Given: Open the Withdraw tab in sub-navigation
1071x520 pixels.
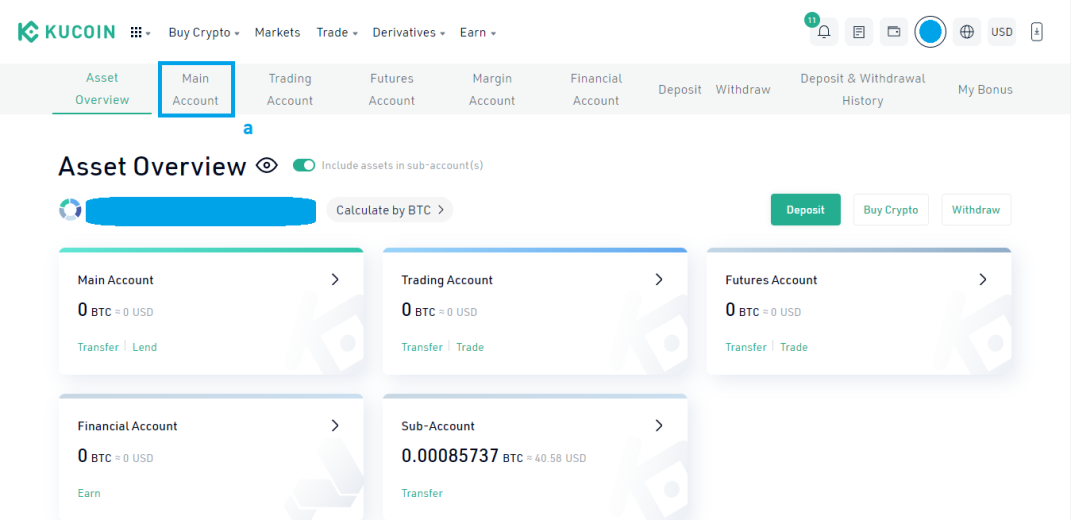Looking at the screenshot, I should (x=743, y=90).
